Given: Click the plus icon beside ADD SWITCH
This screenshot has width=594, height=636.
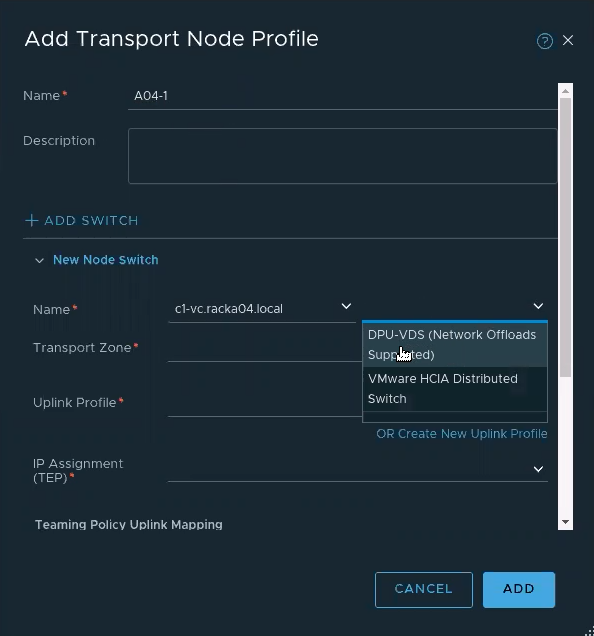Looking at the screenshot, I should point(32,221).
